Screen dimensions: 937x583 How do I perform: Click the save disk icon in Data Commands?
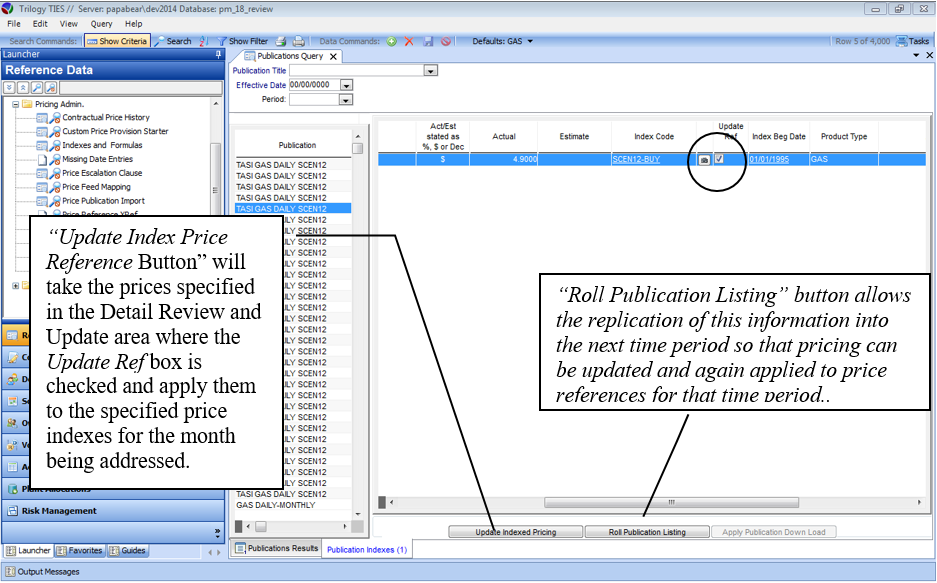[x=428, y=41]
